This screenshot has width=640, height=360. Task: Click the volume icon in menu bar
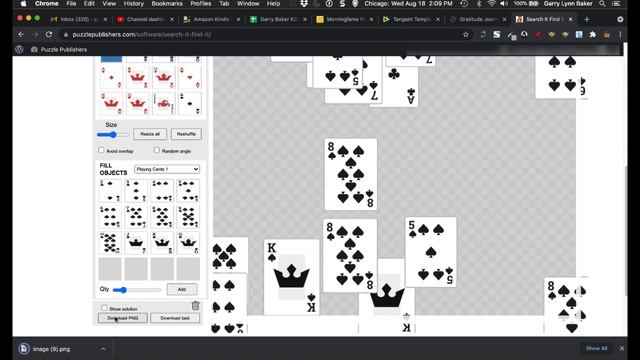coord(504,4)
